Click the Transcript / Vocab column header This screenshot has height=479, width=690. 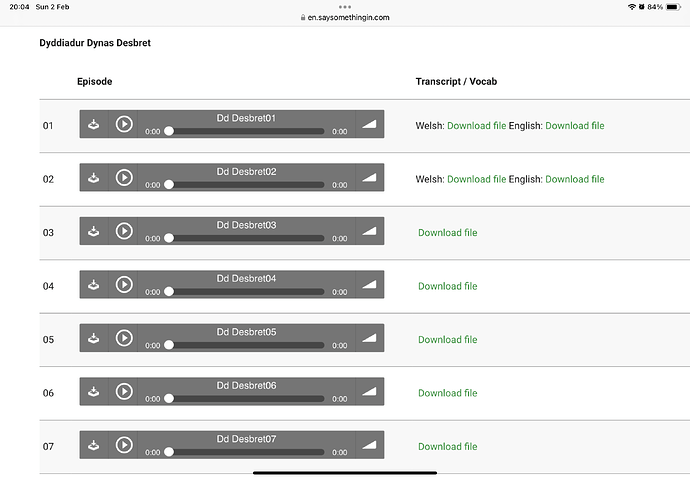(456, 81)
